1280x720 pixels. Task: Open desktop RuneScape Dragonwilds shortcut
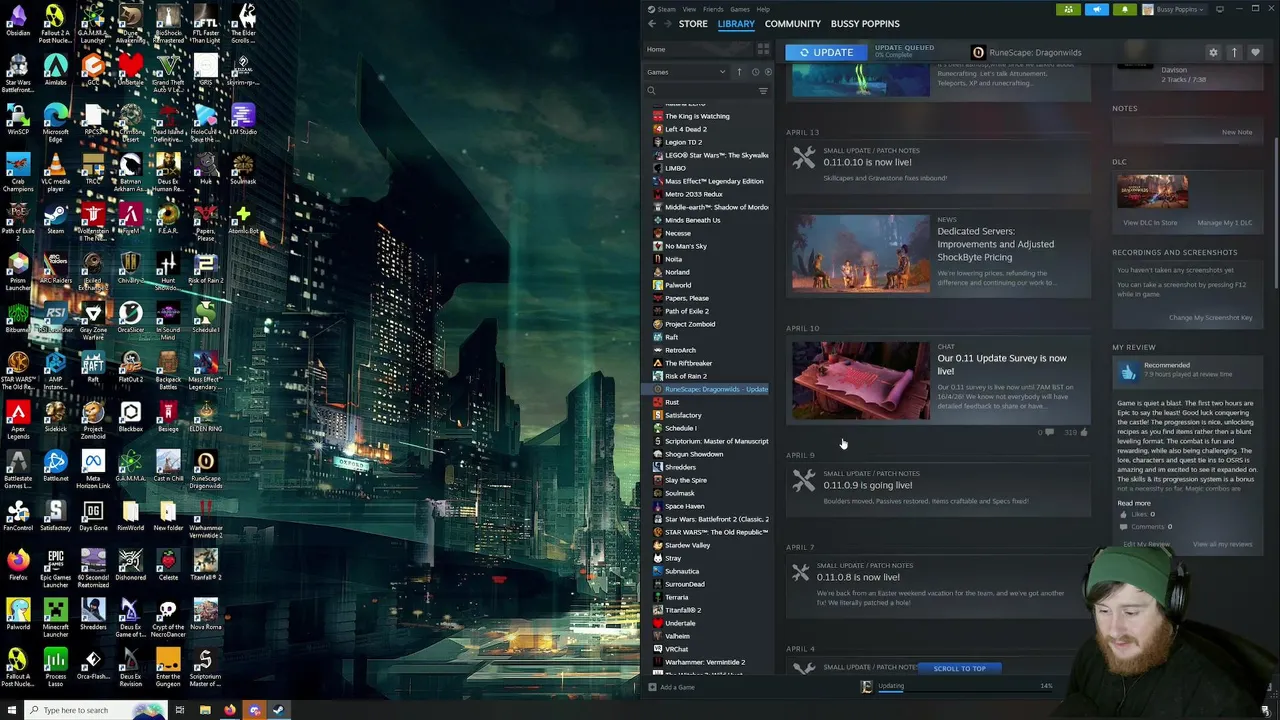point(205,469)
